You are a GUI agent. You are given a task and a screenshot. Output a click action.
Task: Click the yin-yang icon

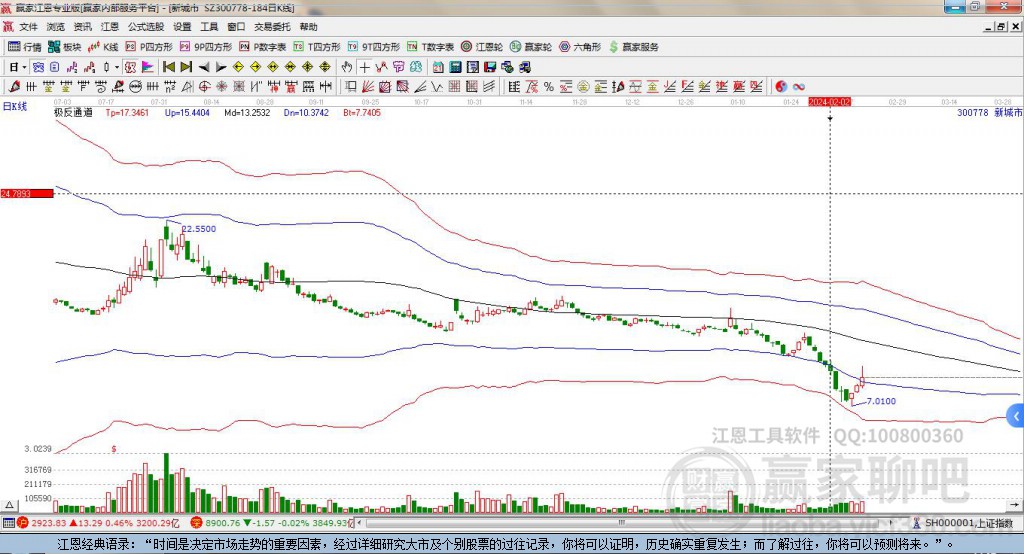pyautogui.click(x=781, y=86)
